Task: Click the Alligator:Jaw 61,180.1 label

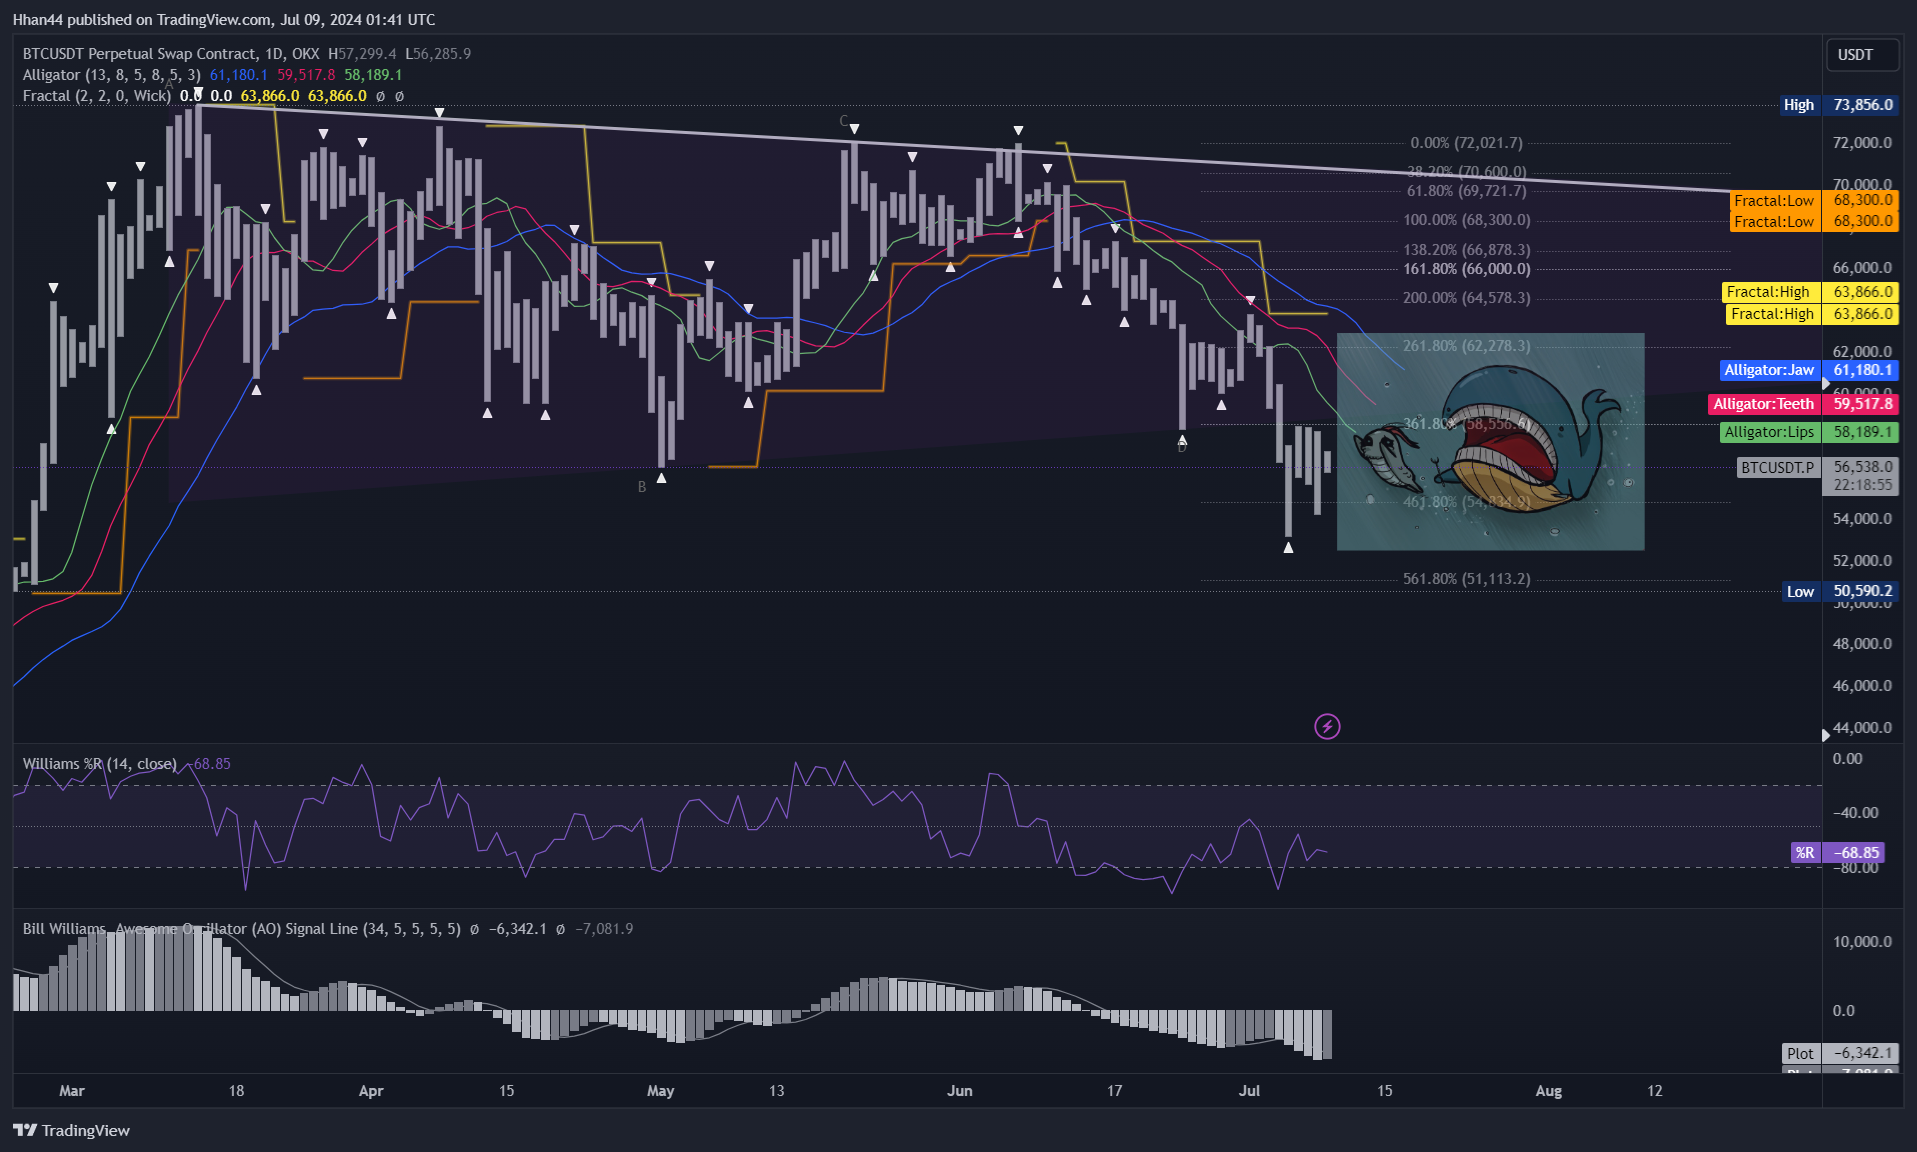Action: click(1809, 370)
